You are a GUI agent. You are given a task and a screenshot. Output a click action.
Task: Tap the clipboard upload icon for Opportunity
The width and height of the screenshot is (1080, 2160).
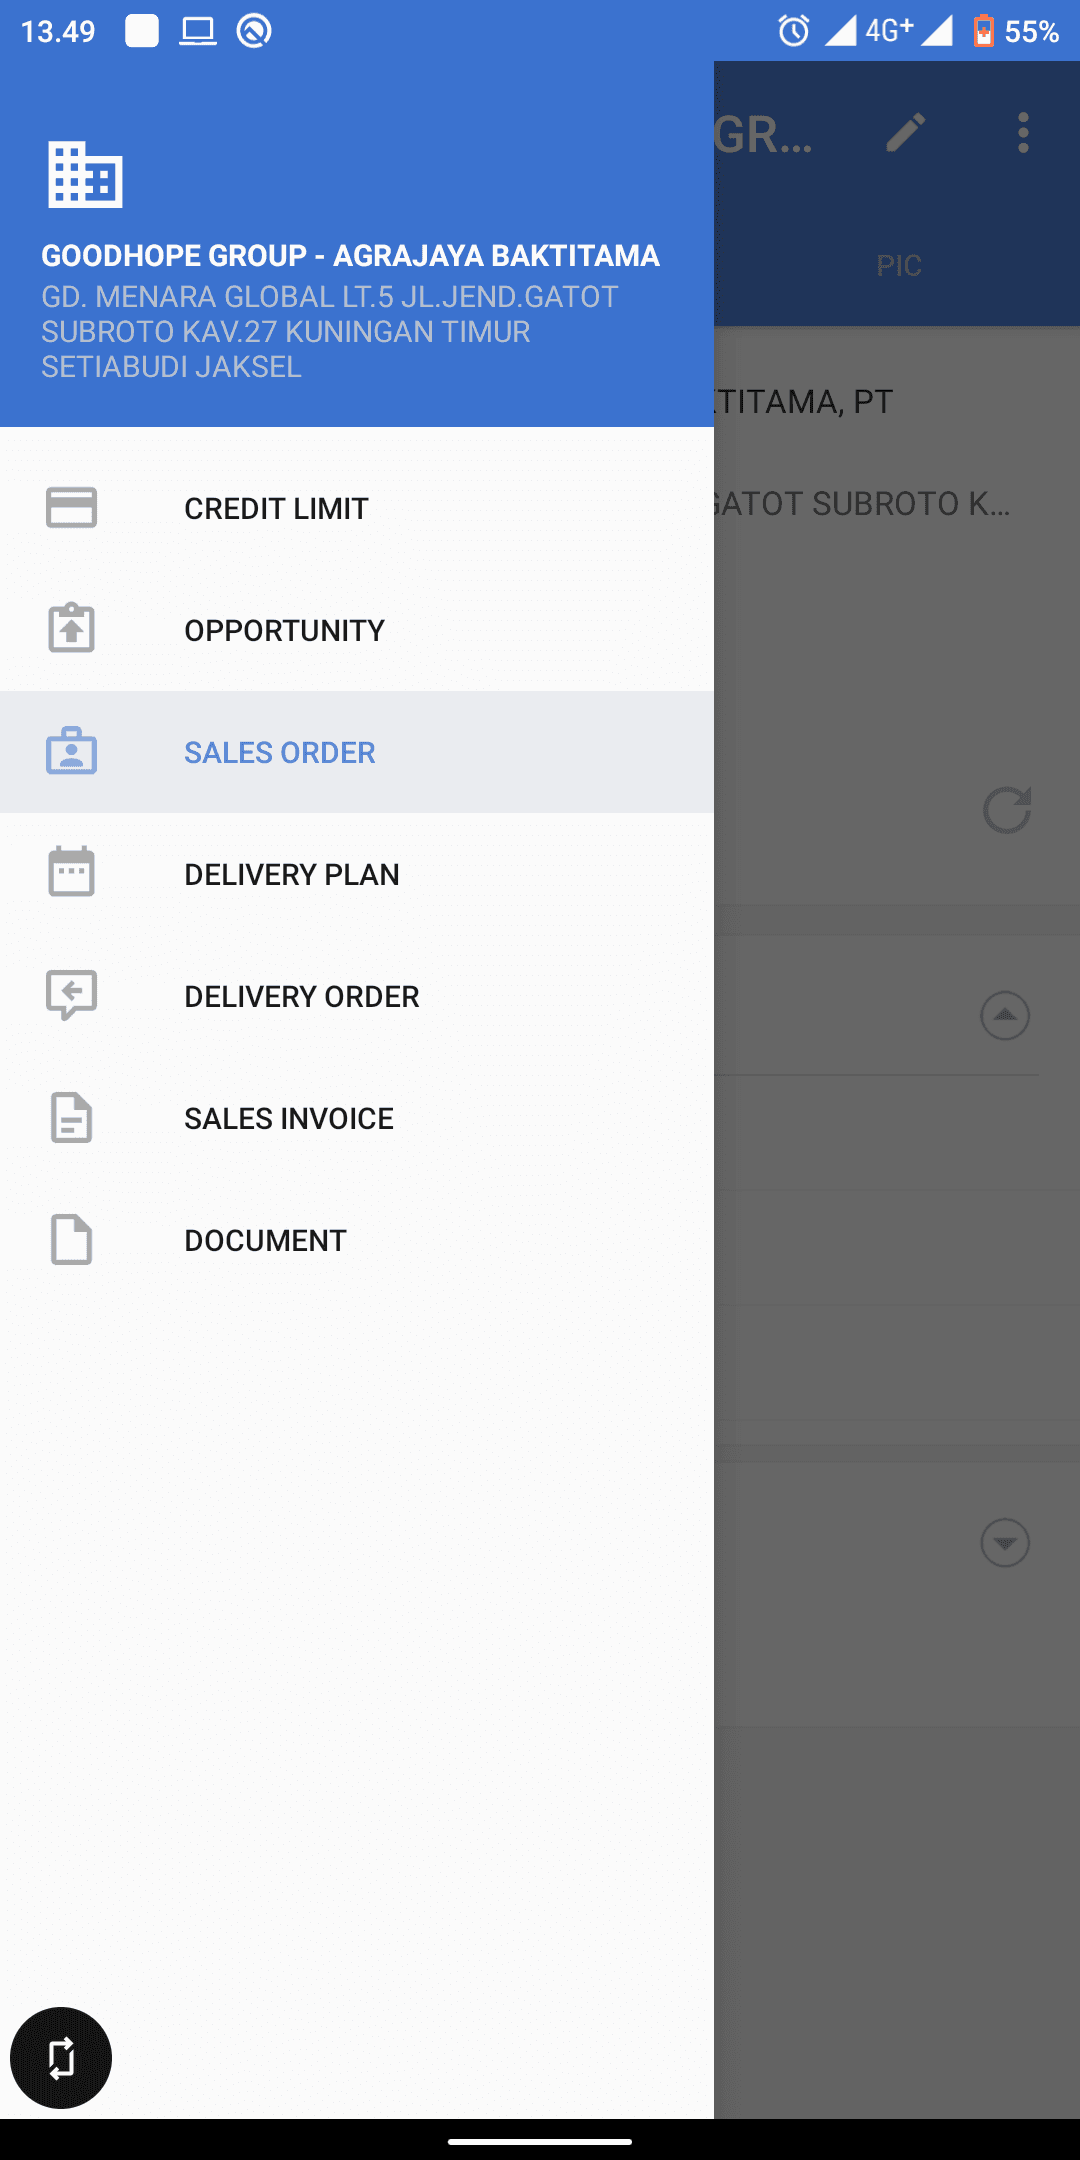[71, 628]
